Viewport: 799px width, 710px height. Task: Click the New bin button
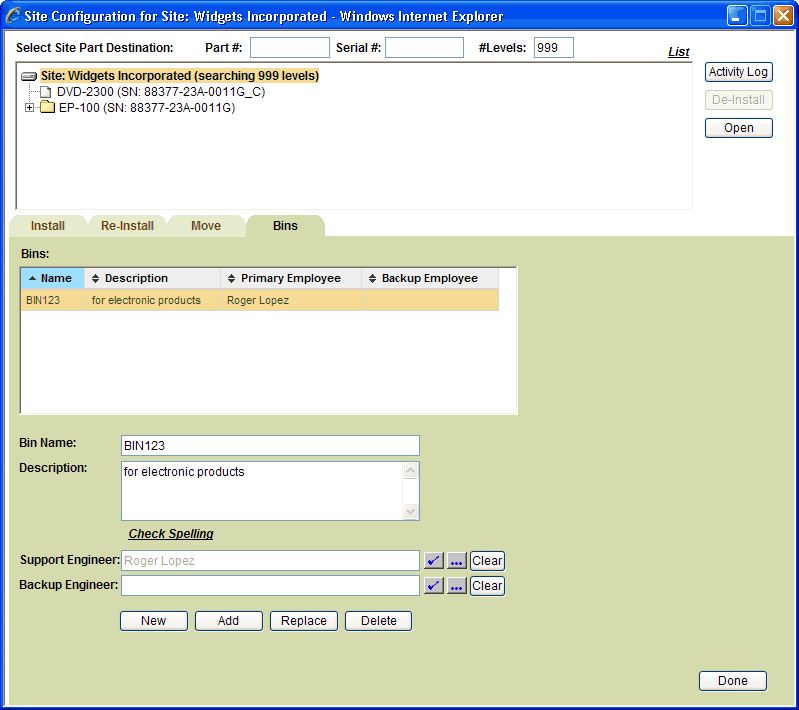click(x=154, y=621)
